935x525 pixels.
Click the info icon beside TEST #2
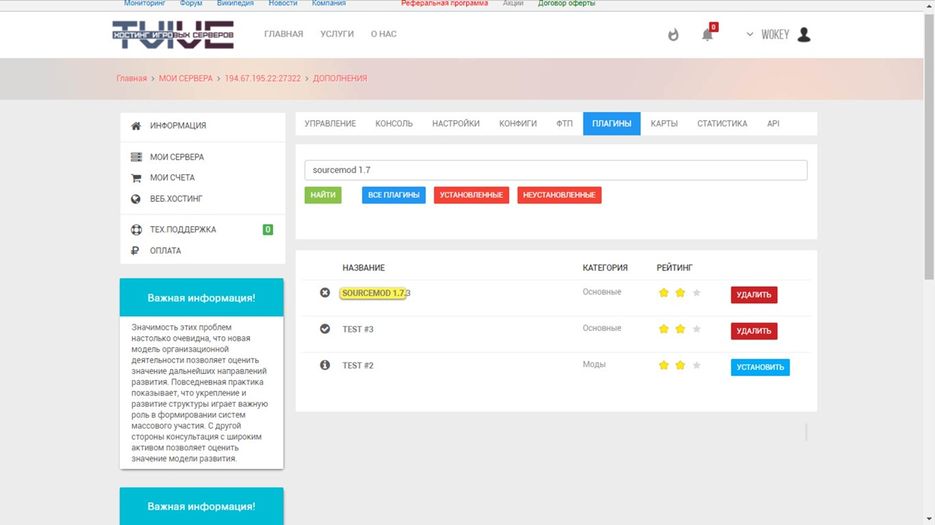325,365
